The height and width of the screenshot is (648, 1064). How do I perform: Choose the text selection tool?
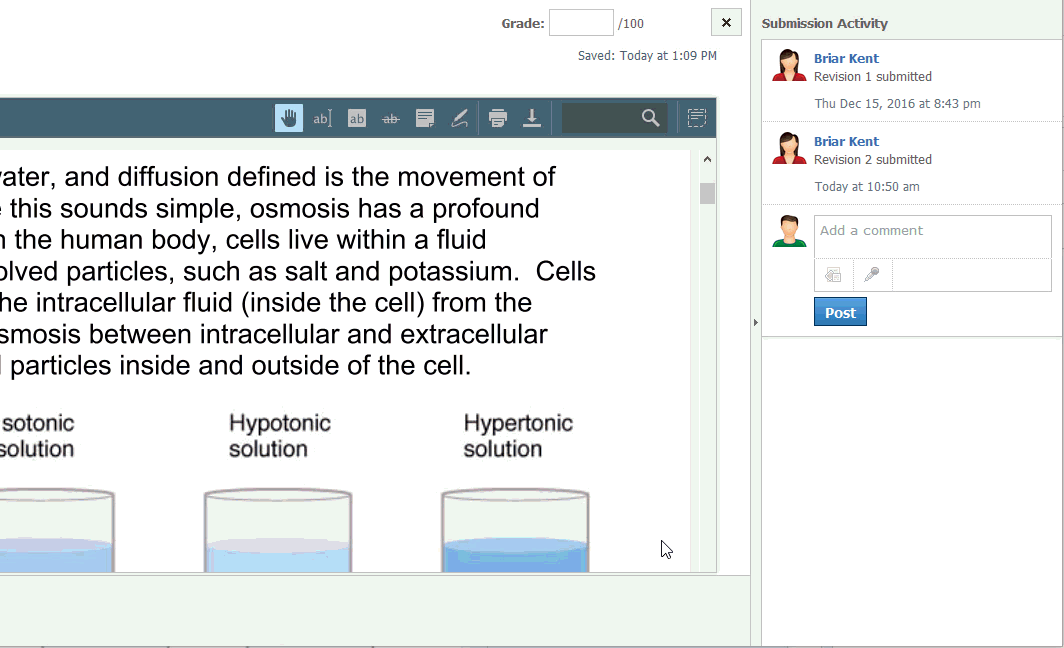322,118
